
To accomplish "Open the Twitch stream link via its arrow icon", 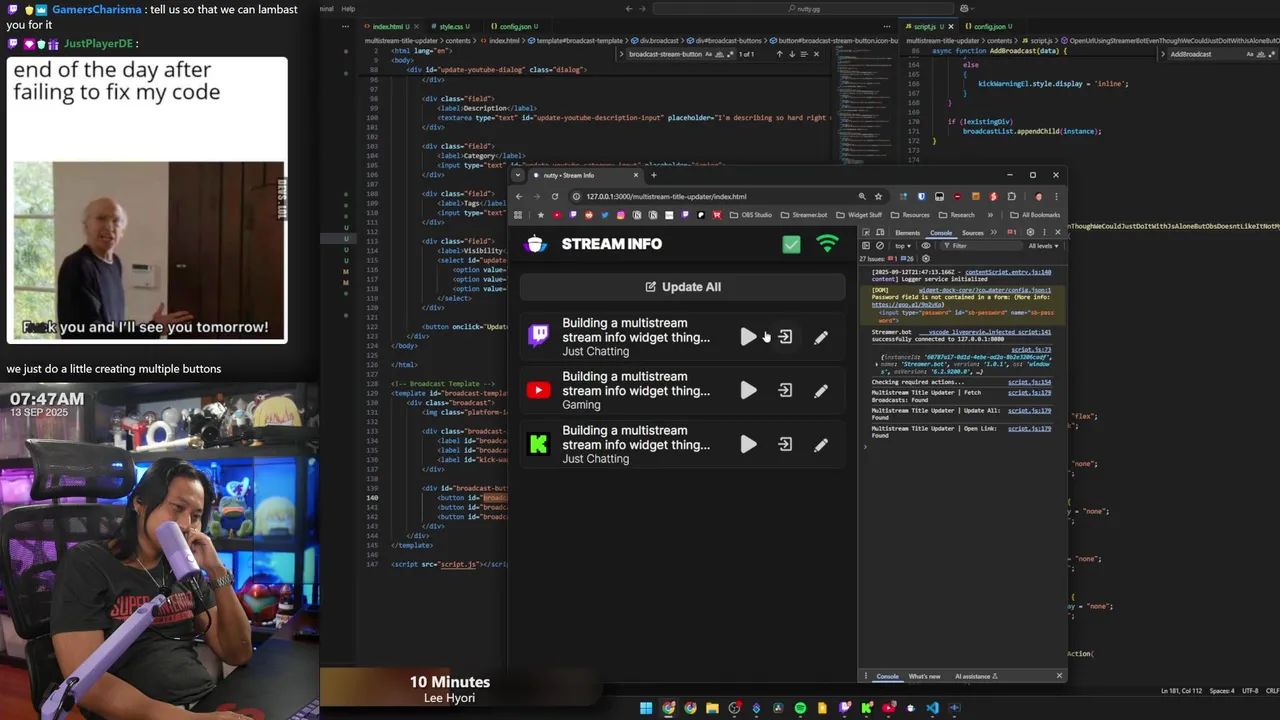I will [x=785, y=337].
